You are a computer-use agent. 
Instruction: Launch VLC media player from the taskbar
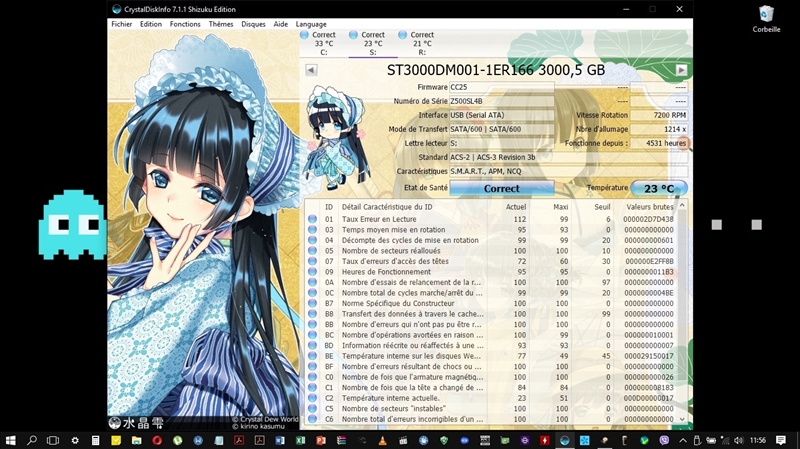382,440
